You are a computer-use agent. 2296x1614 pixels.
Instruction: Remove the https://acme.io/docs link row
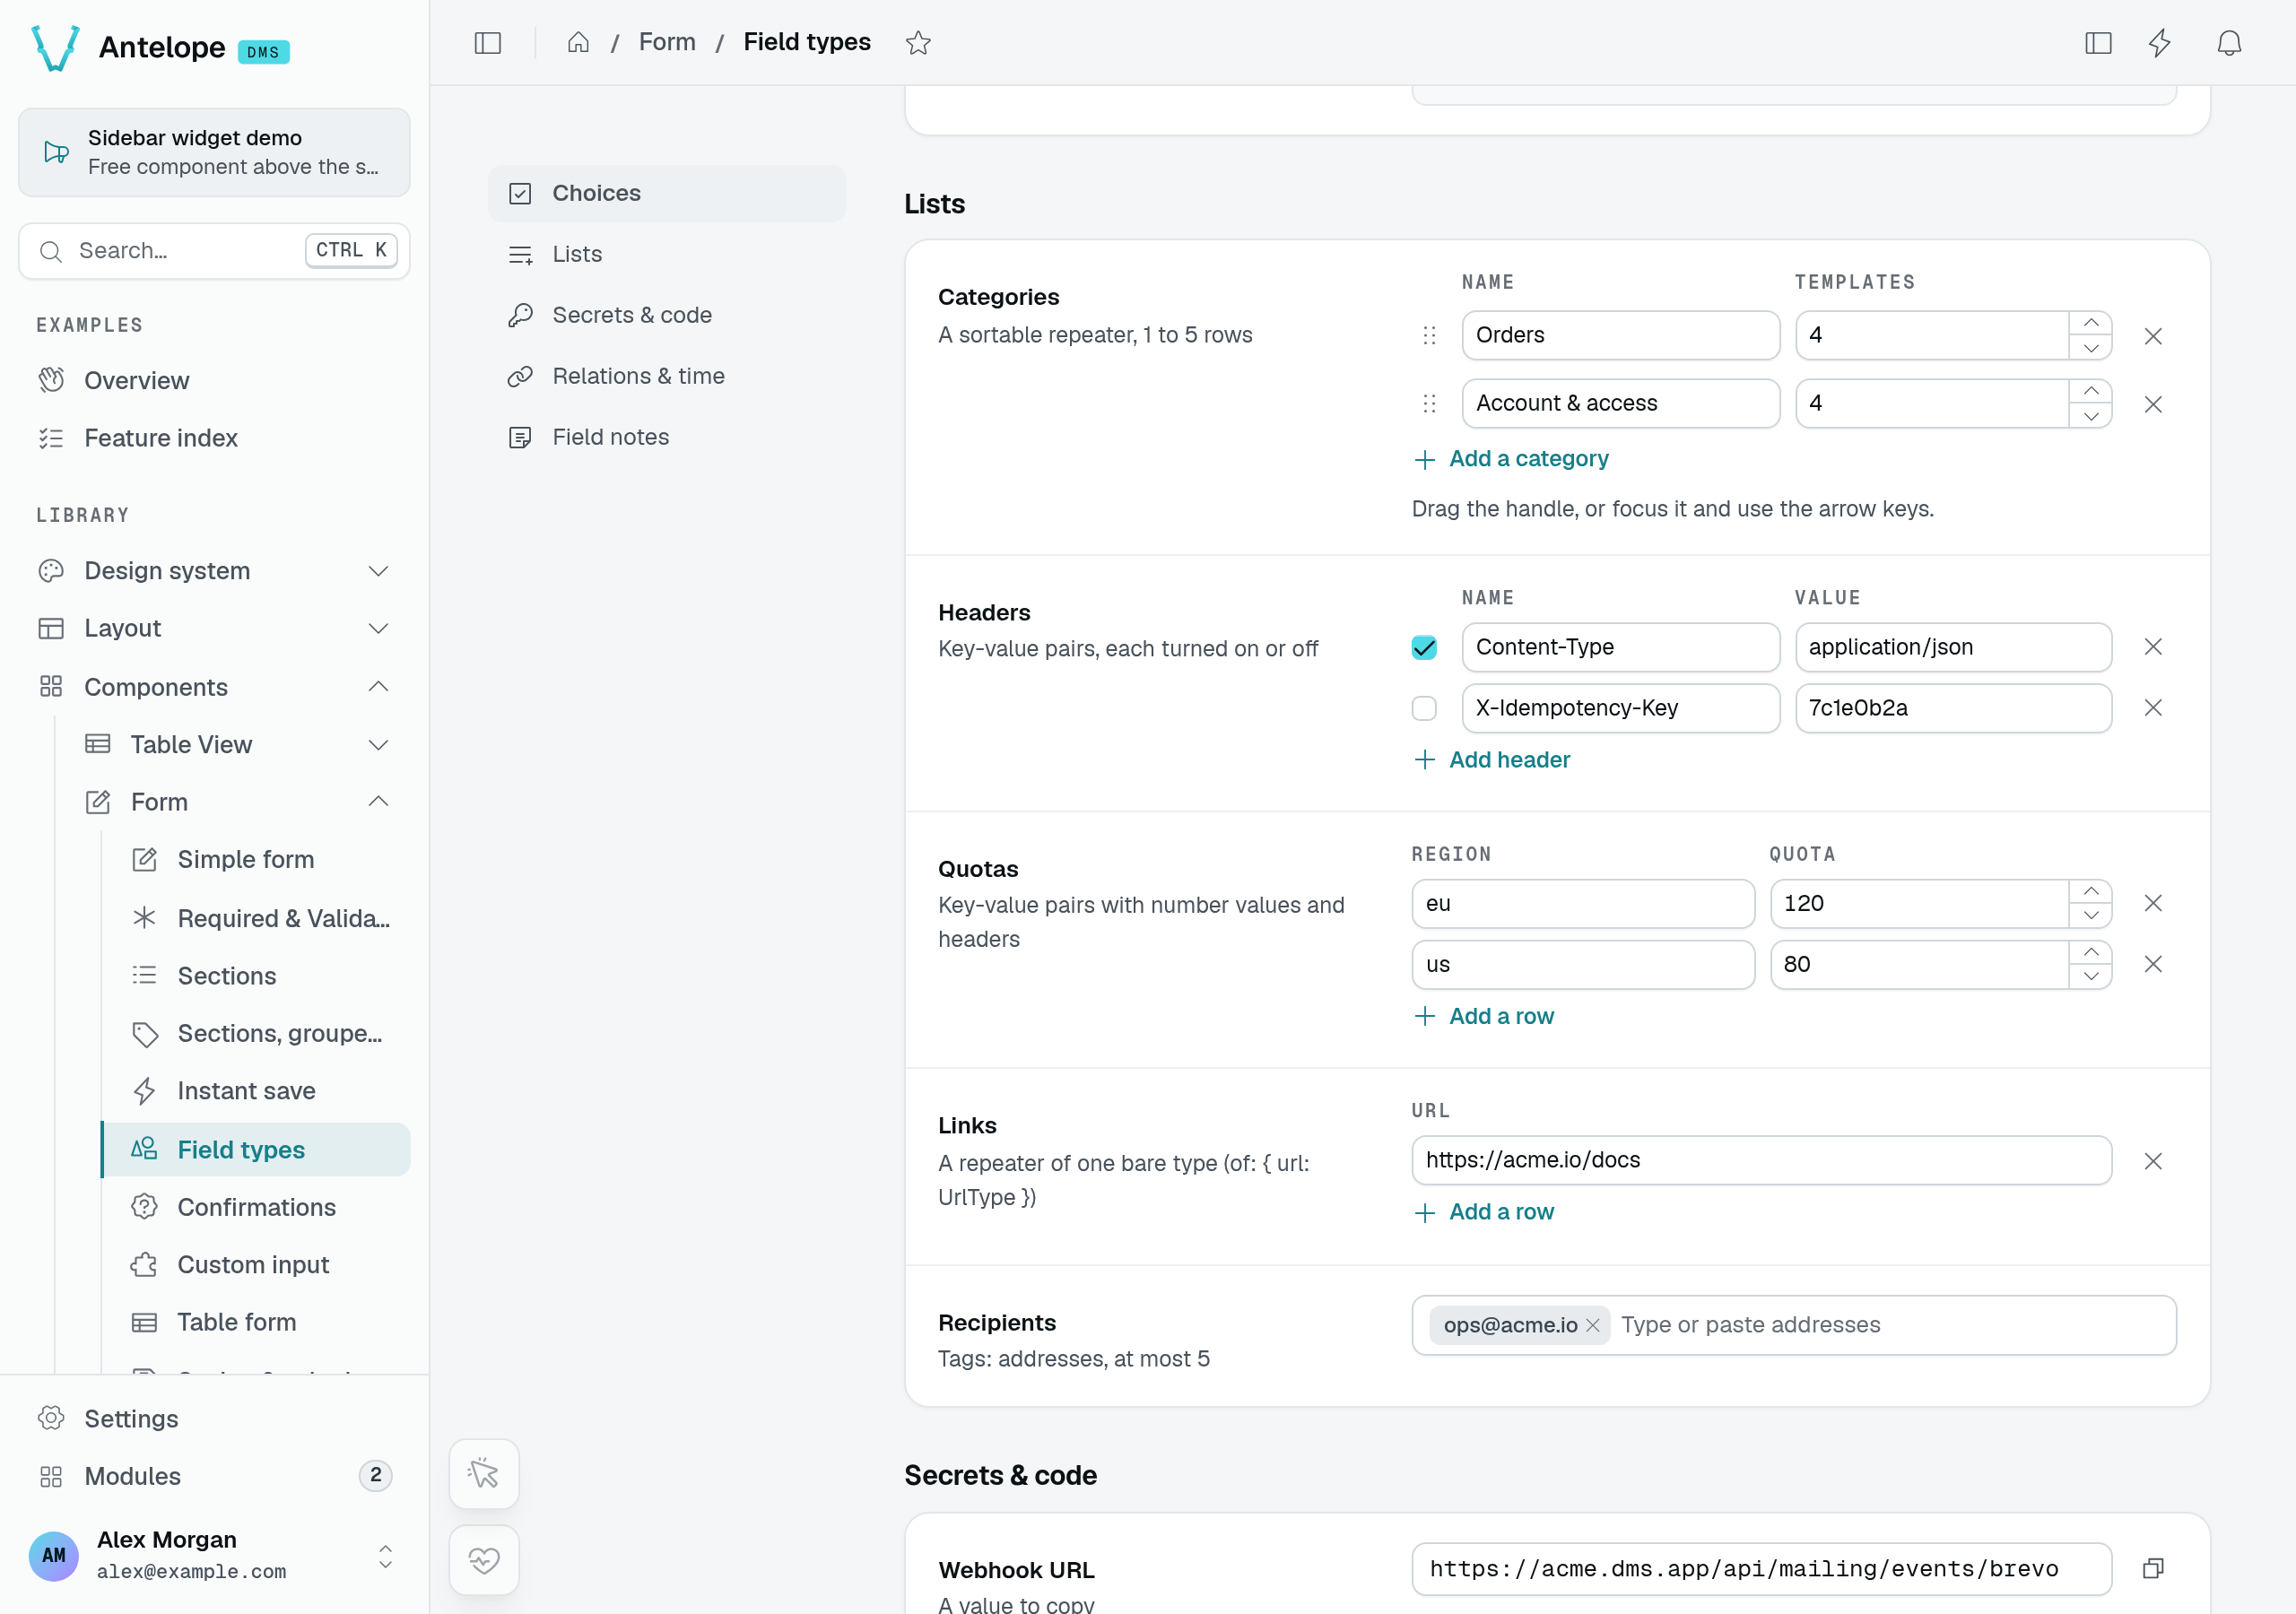point(2153,1161)
